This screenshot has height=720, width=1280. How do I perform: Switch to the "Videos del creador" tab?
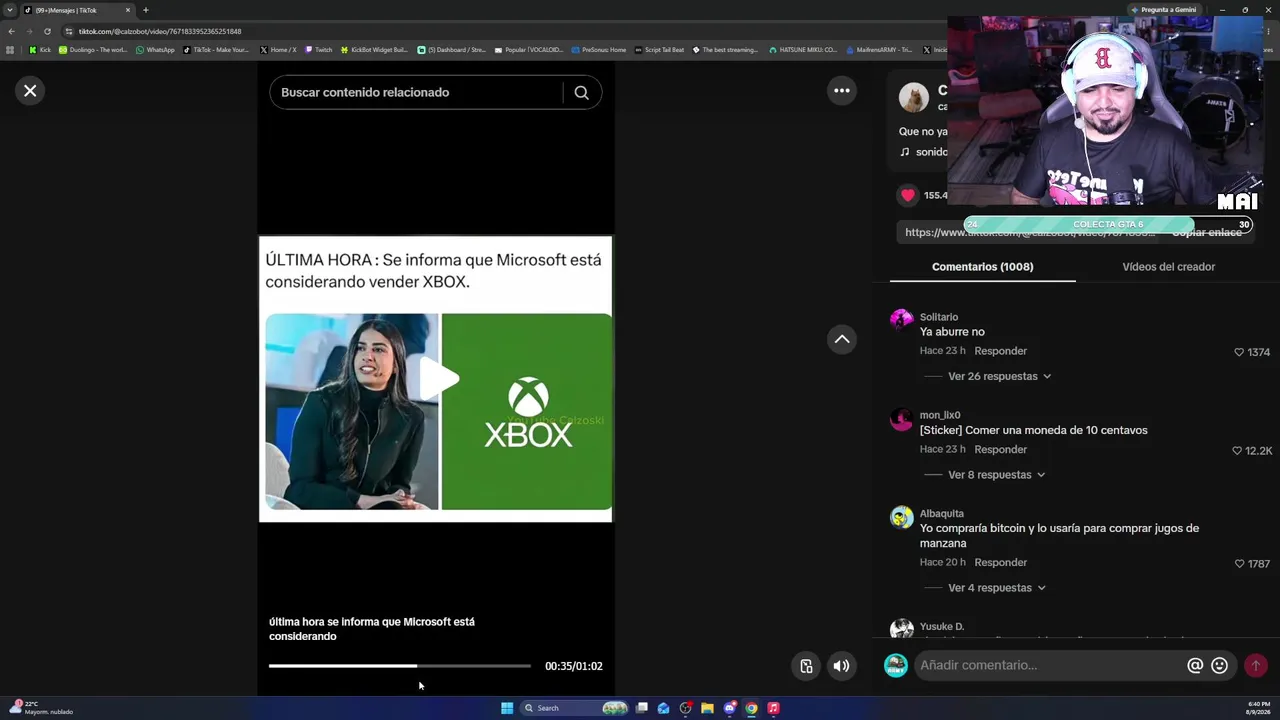(1168, 267)
